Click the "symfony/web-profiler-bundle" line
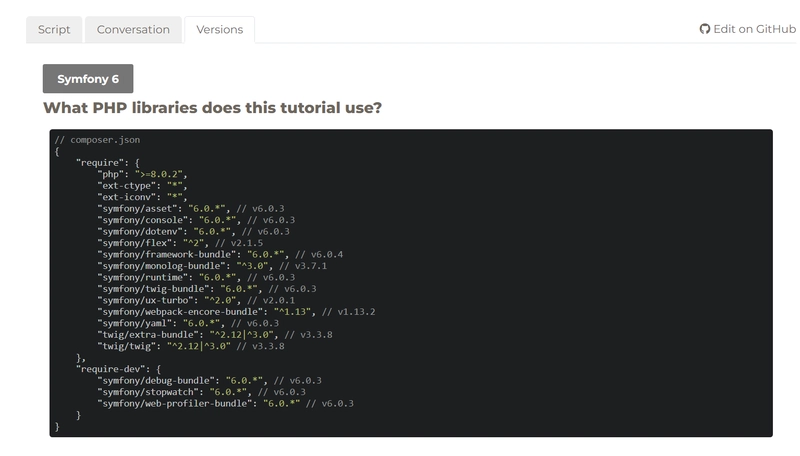This screenshot has height=456, width=800. click(226, 403)
